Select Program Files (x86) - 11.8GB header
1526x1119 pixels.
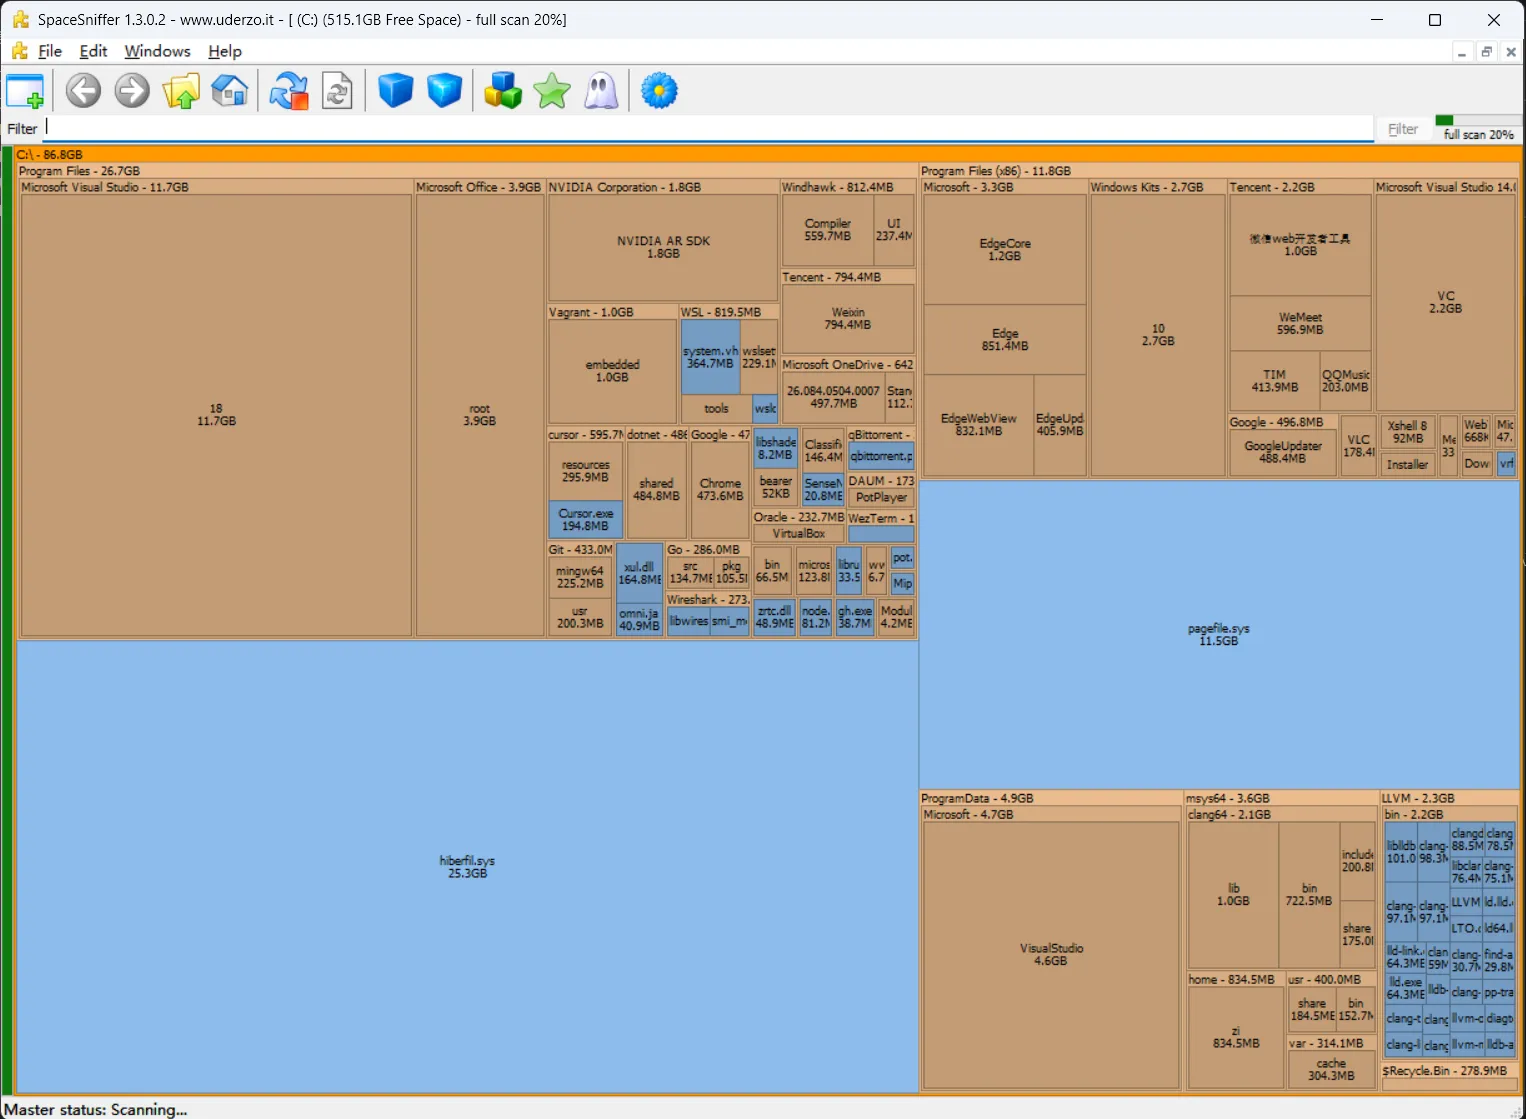[x=1220, y=171]
